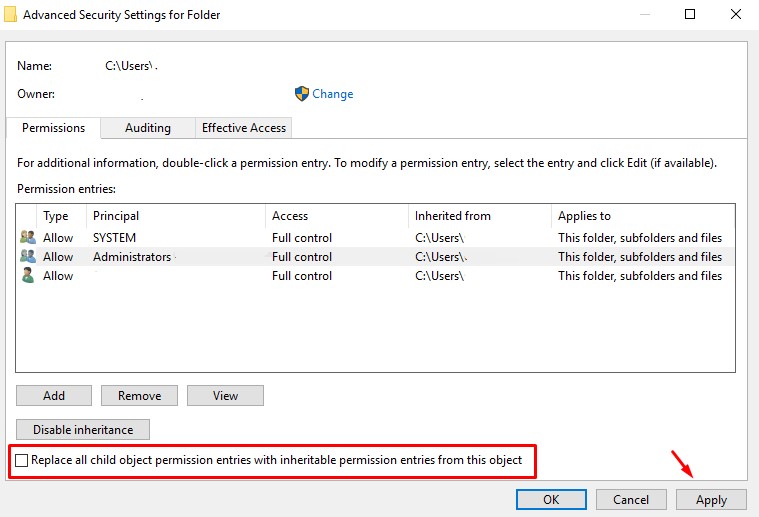
Task: Click the UAC shield icon beside Change
Action: tap(302, 94)
